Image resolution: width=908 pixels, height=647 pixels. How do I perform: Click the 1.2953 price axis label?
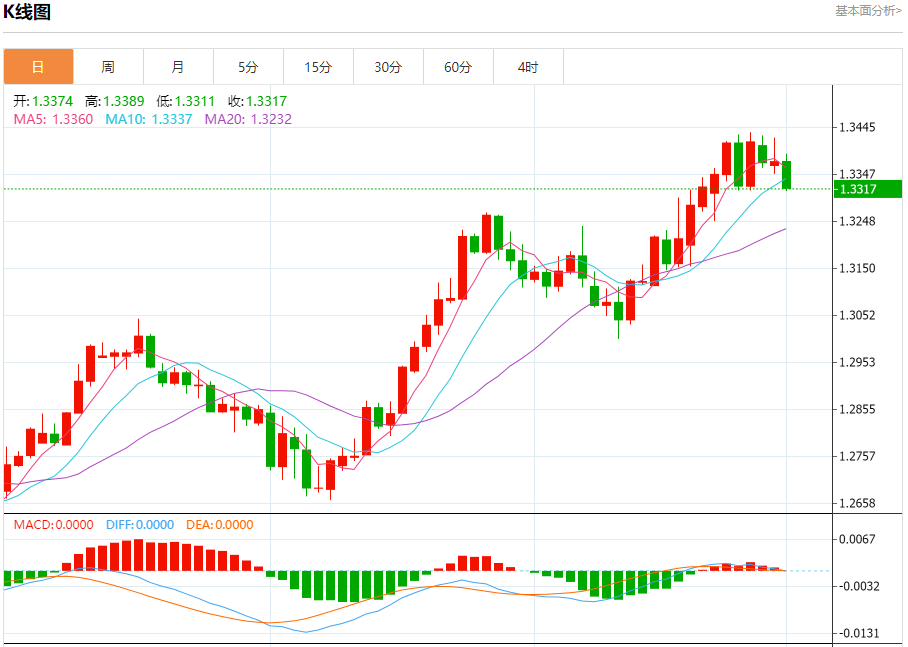[x=858, y=362]
